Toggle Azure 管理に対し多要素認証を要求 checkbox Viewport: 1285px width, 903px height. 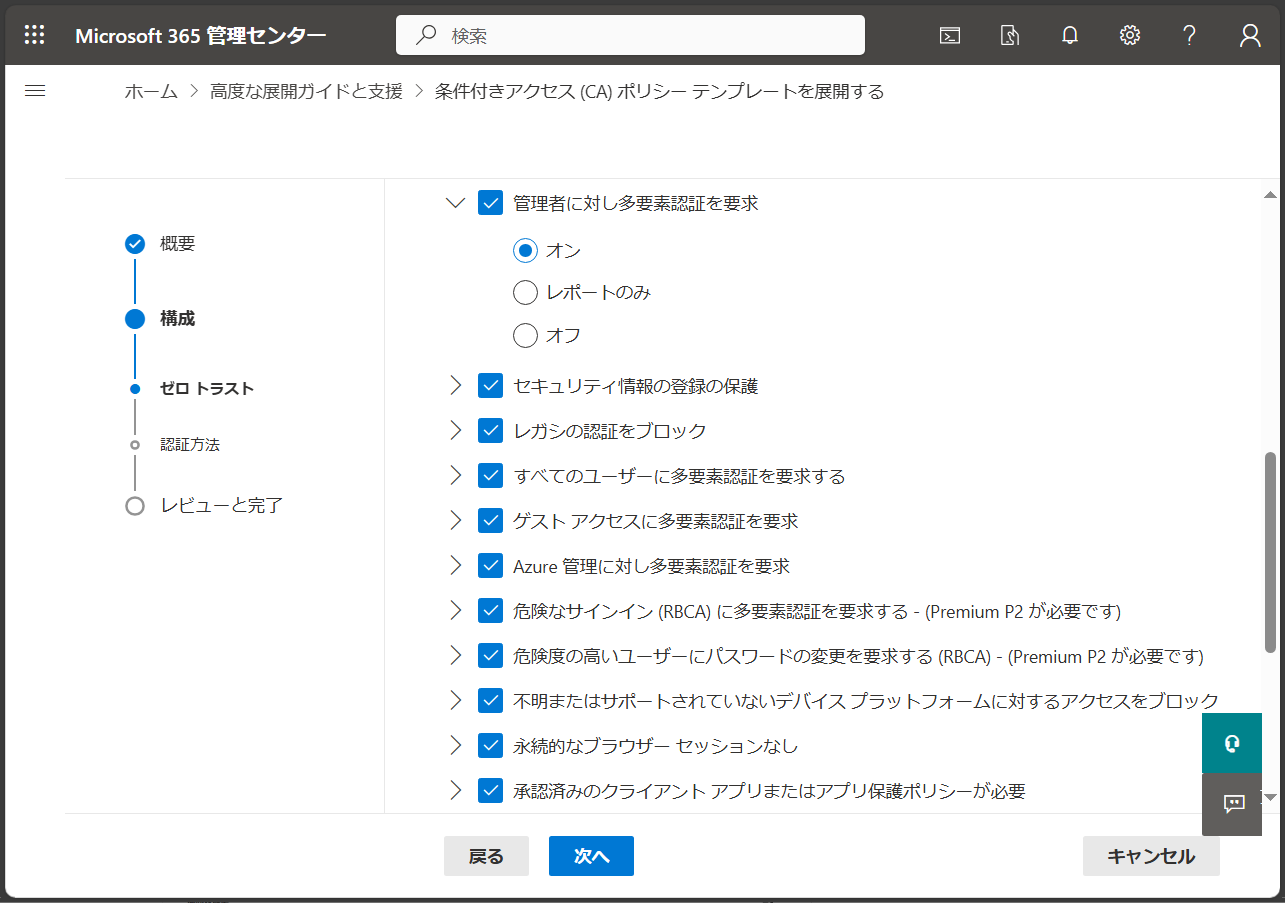point(490,566)
